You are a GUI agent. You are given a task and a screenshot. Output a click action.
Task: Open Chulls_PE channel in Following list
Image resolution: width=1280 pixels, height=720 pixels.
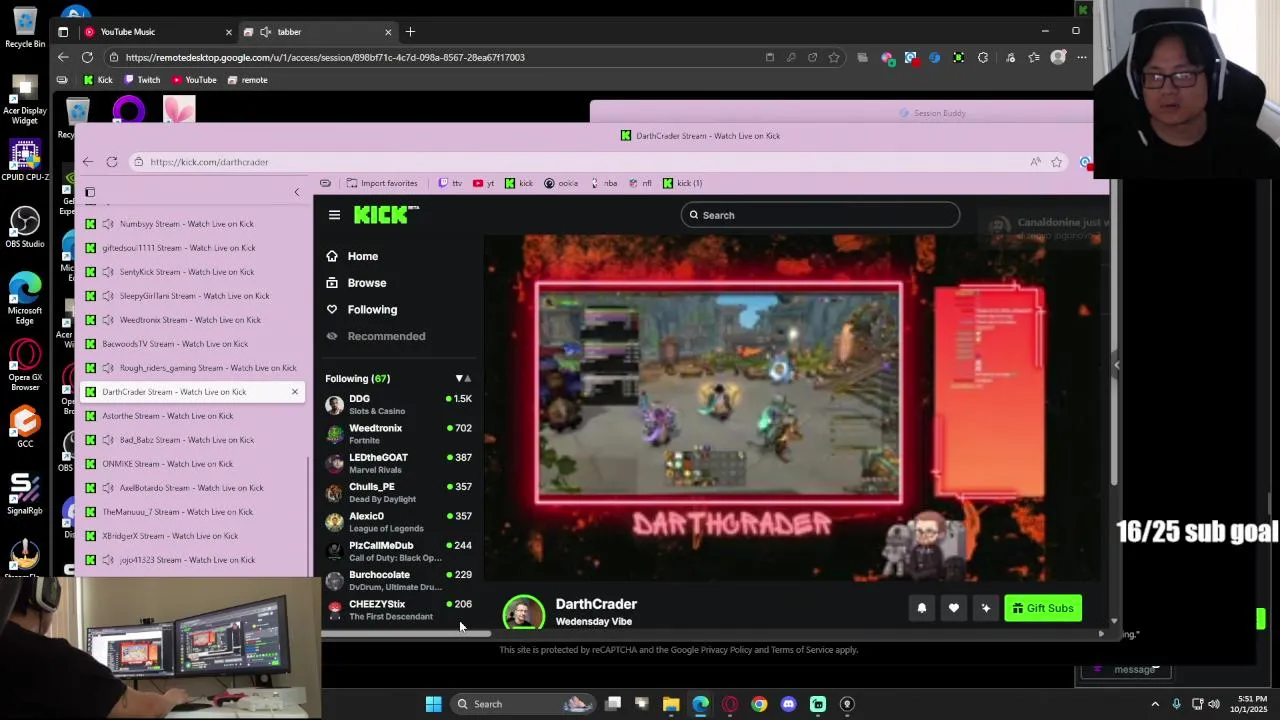pos(398,492)
